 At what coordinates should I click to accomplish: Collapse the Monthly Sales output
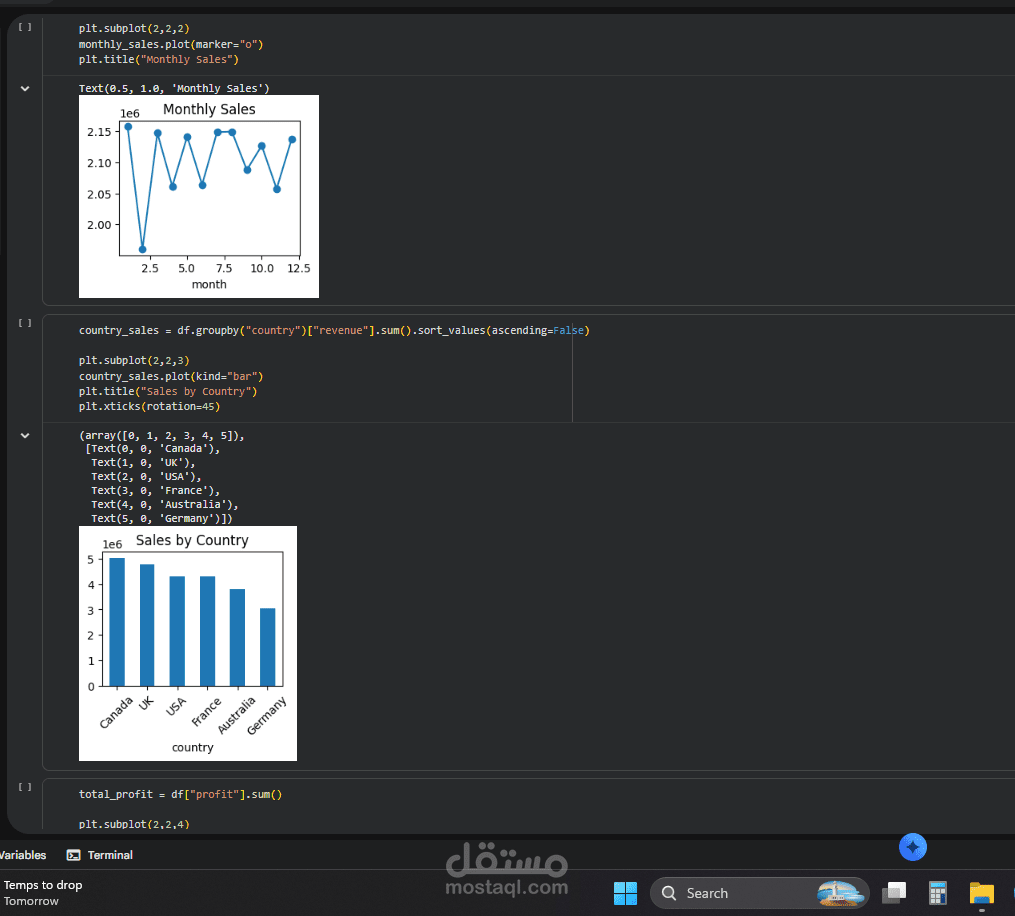[x=25, y=89]
